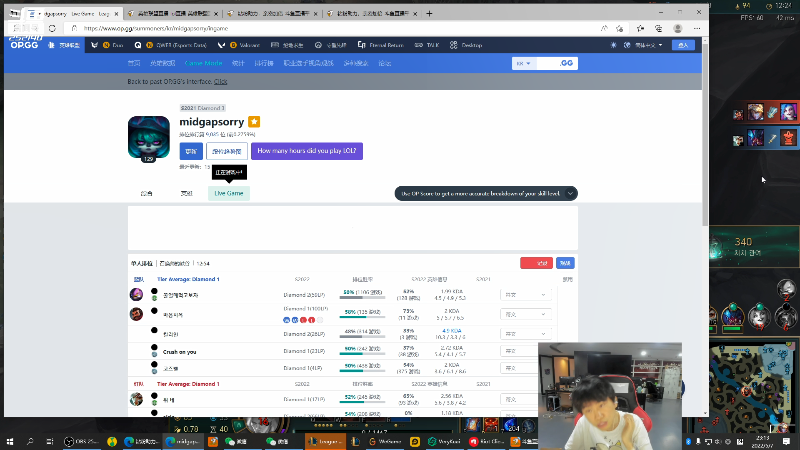Open browser settings and more menu

coord(697,29)
